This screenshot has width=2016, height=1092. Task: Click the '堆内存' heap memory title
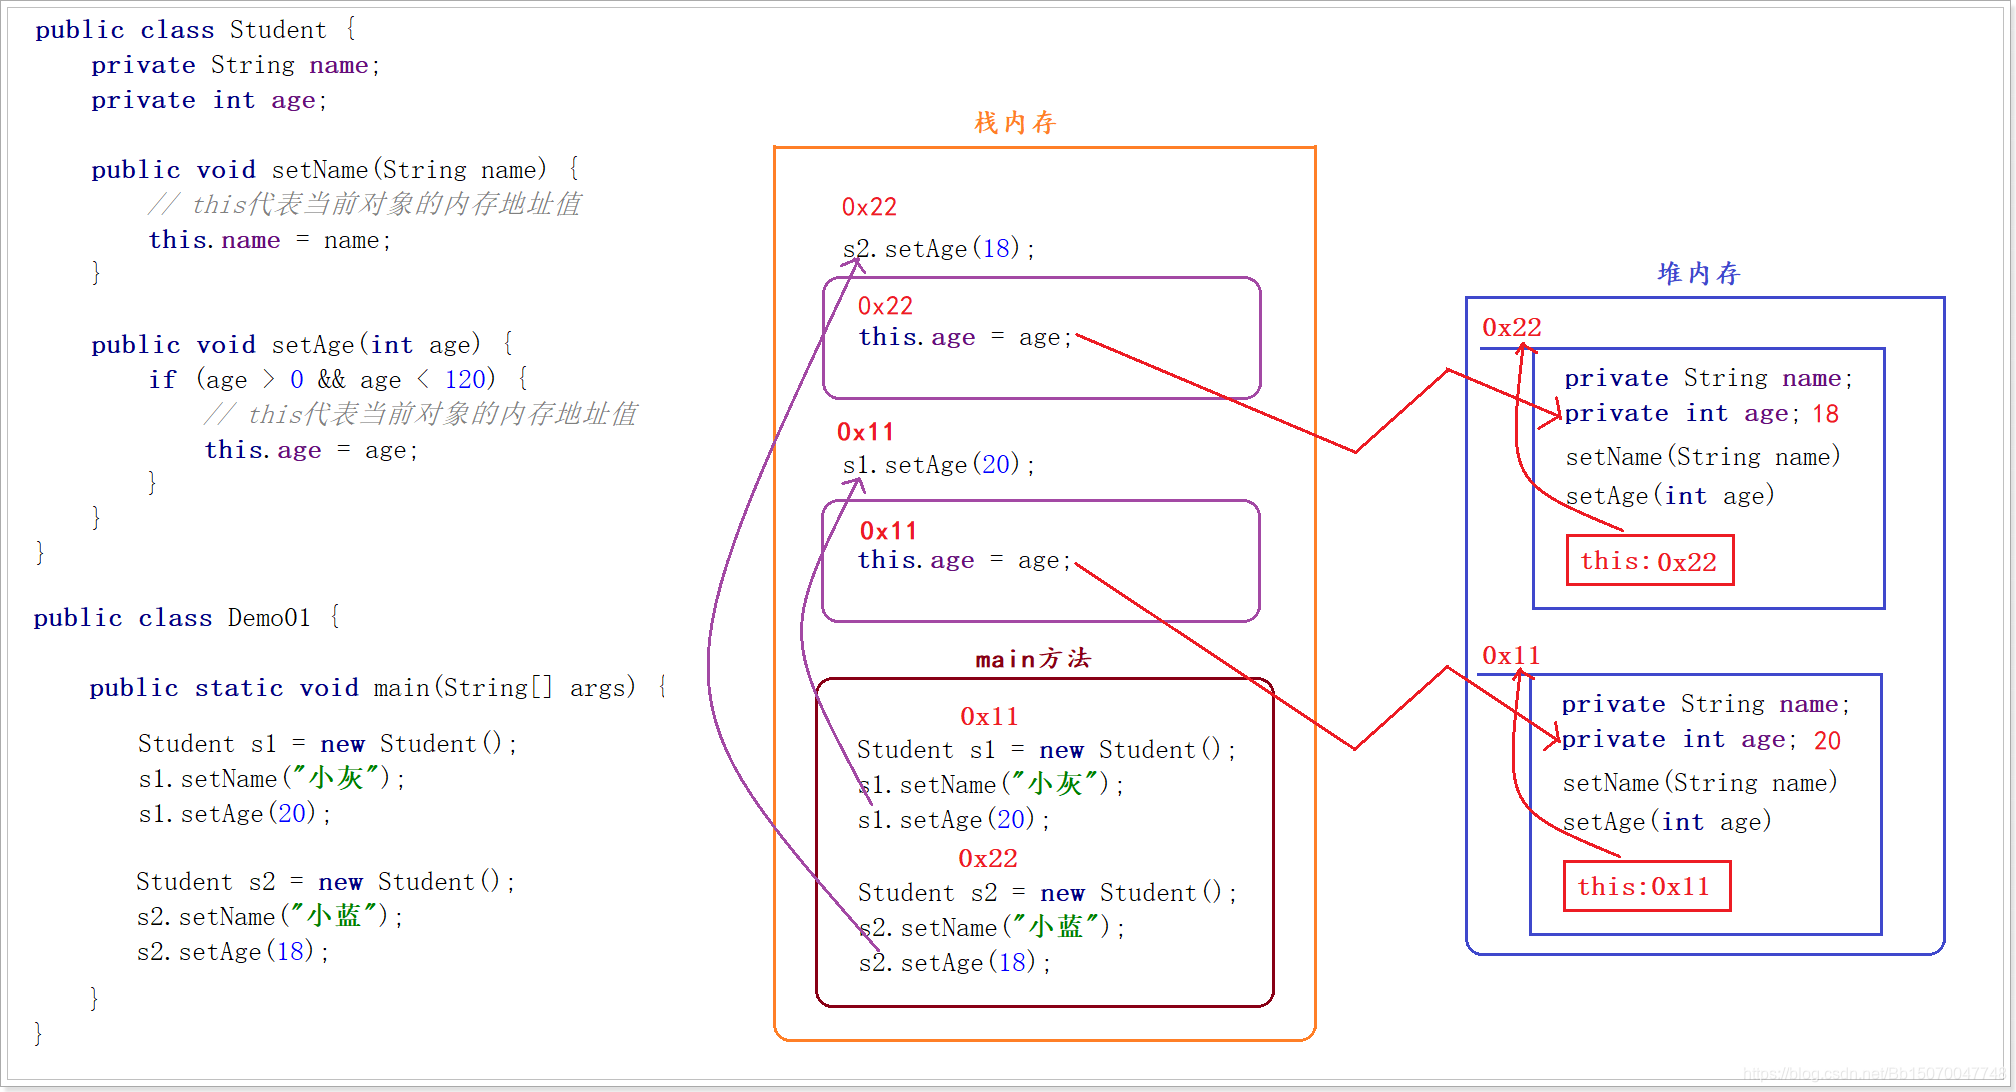tap(1699, 273)
